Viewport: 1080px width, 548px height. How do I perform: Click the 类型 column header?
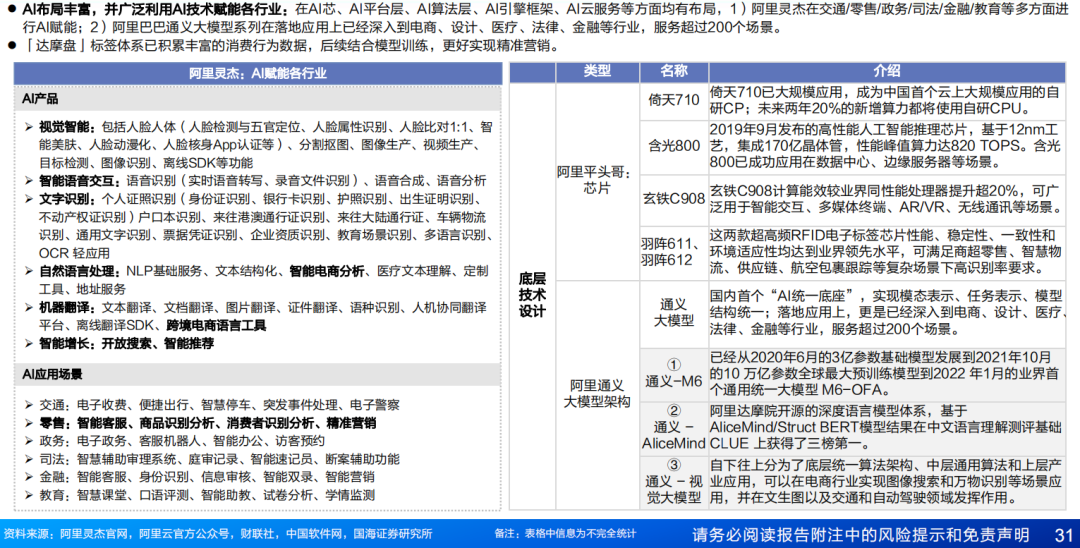point(597,71)
